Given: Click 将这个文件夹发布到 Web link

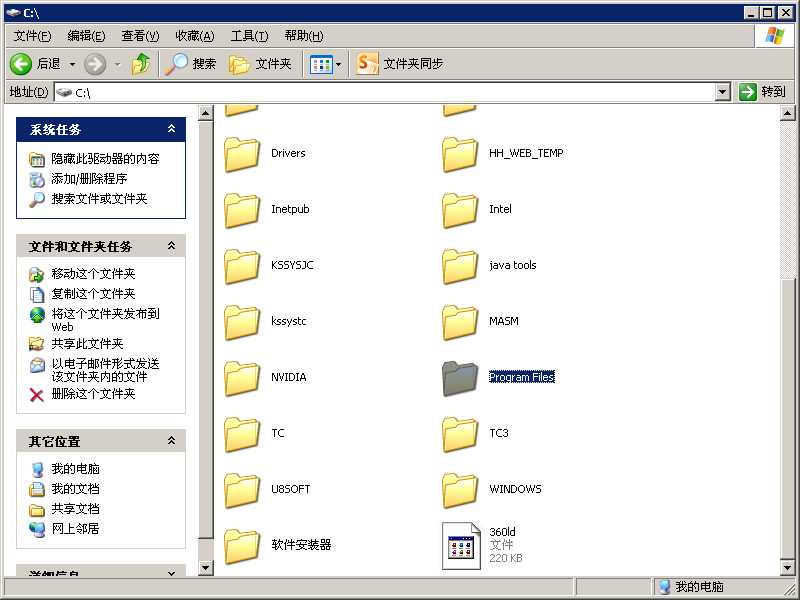Looking at the screenshot, I should click(x=105, y=320).
